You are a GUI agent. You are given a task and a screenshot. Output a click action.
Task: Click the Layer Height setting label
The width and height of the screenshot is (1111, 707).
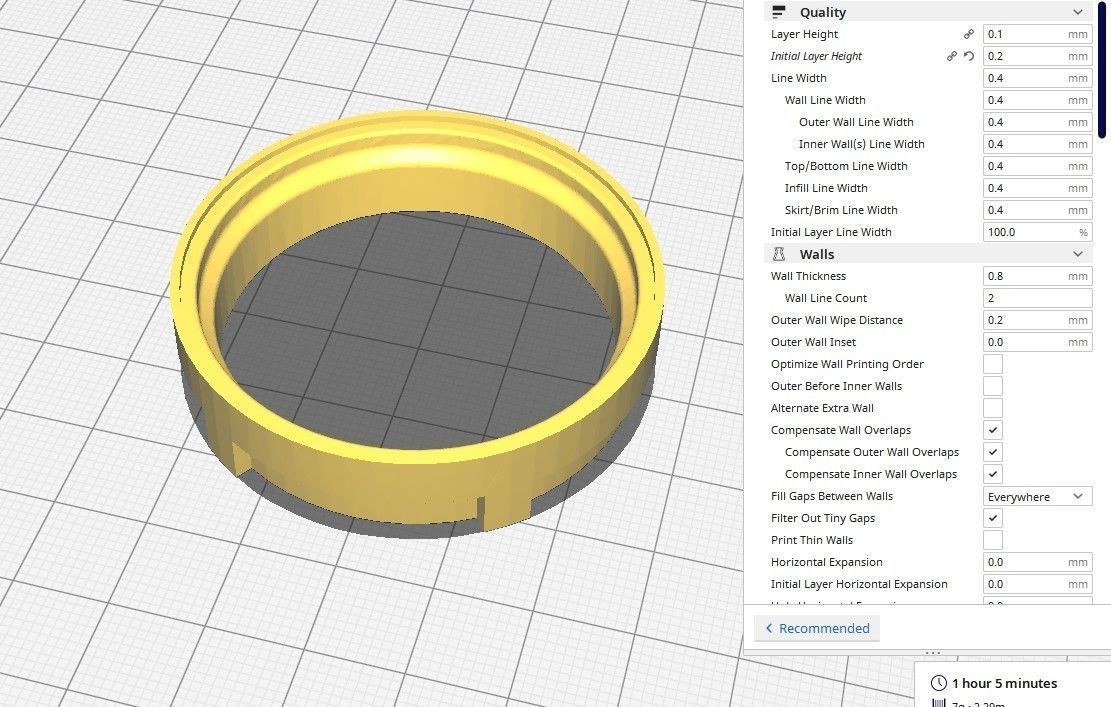pyautogui.click(x=804, y=34)
